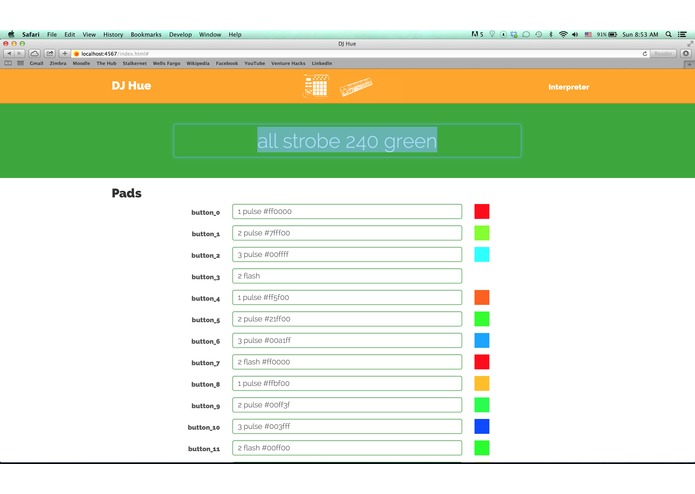Viewport: 695px width, 494px height.
Task: Open the Safari menu
Action: pyautogui.click(x=31, y=35)
